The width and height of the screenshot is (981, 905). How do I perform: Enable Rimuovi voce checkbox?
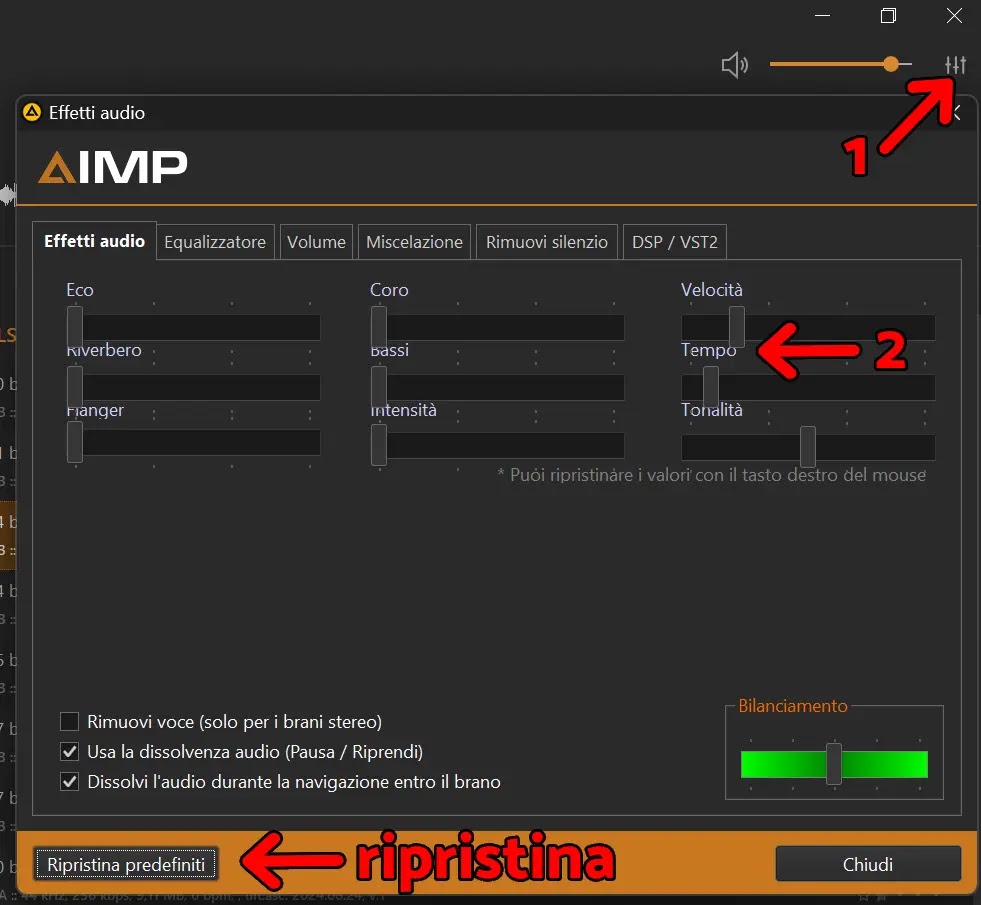coord(69,722)
